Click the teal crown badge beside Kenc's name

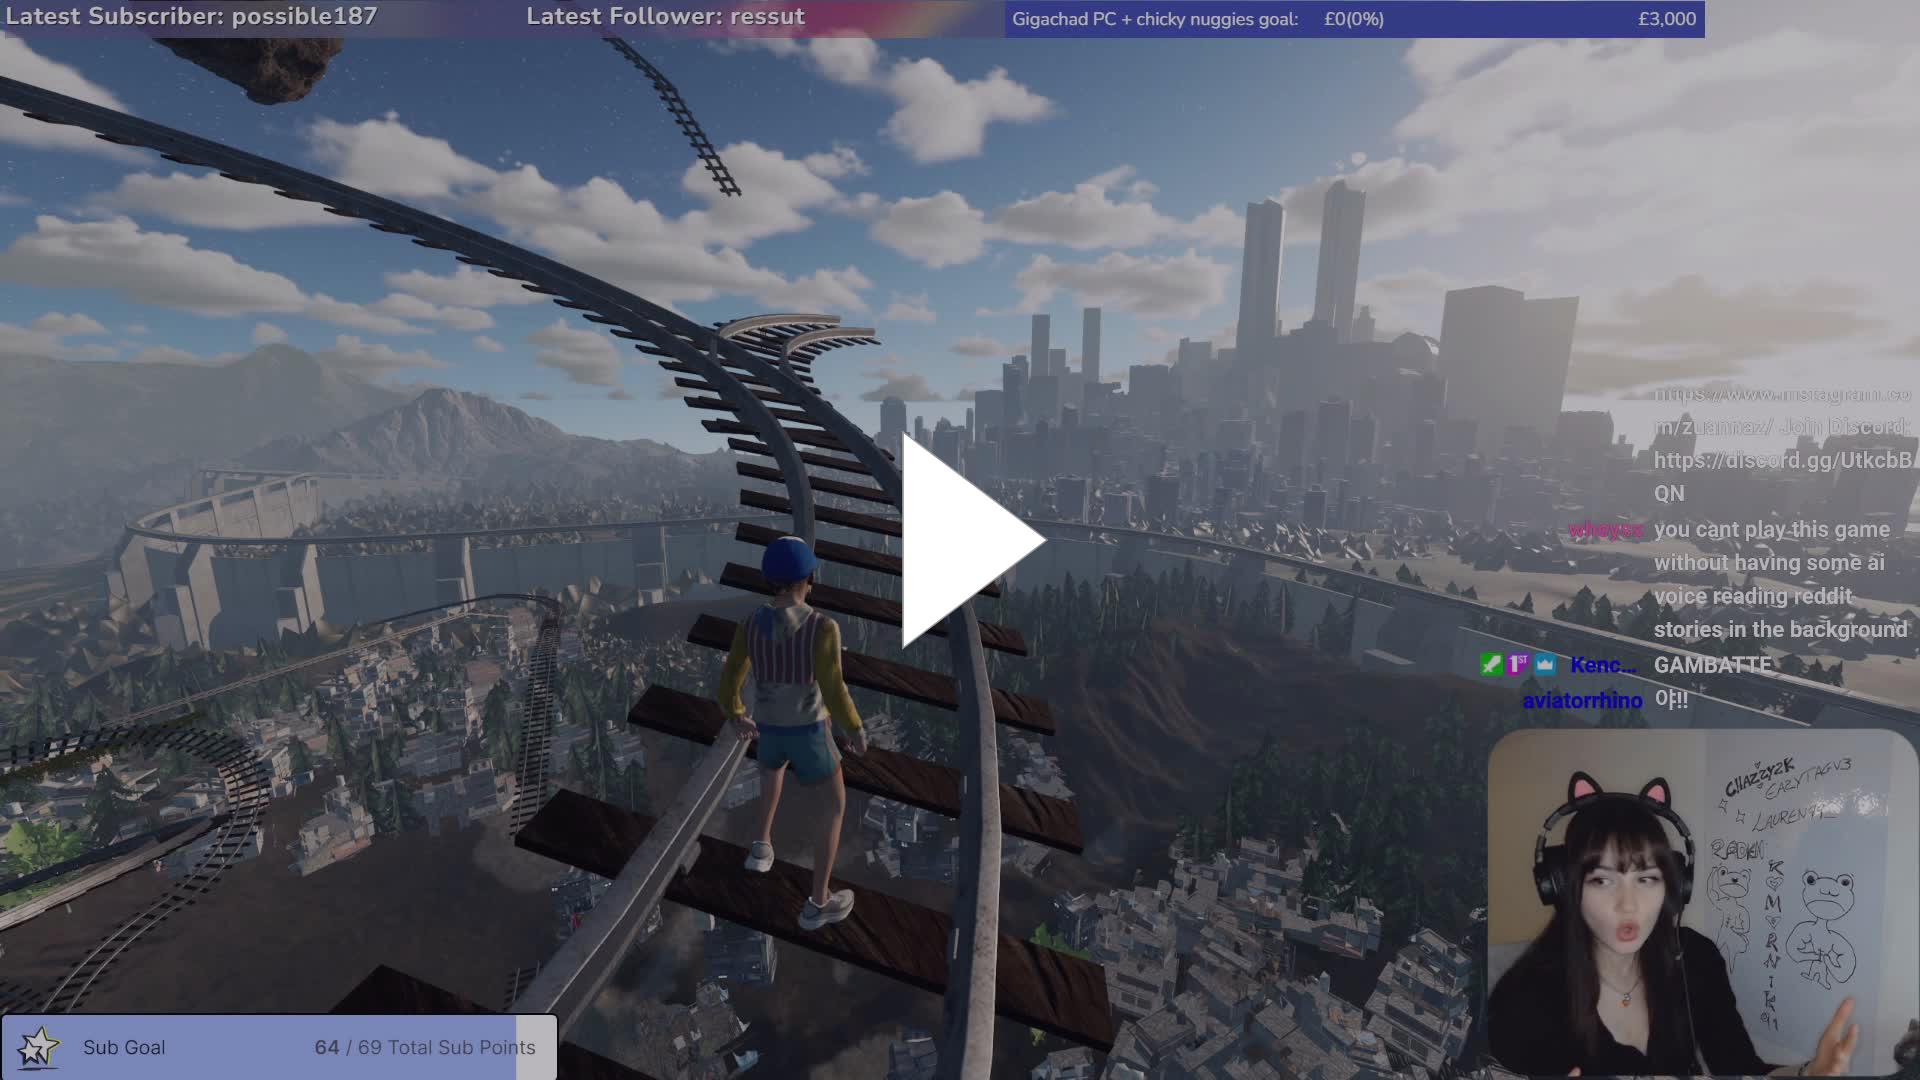pos(1545,664)
